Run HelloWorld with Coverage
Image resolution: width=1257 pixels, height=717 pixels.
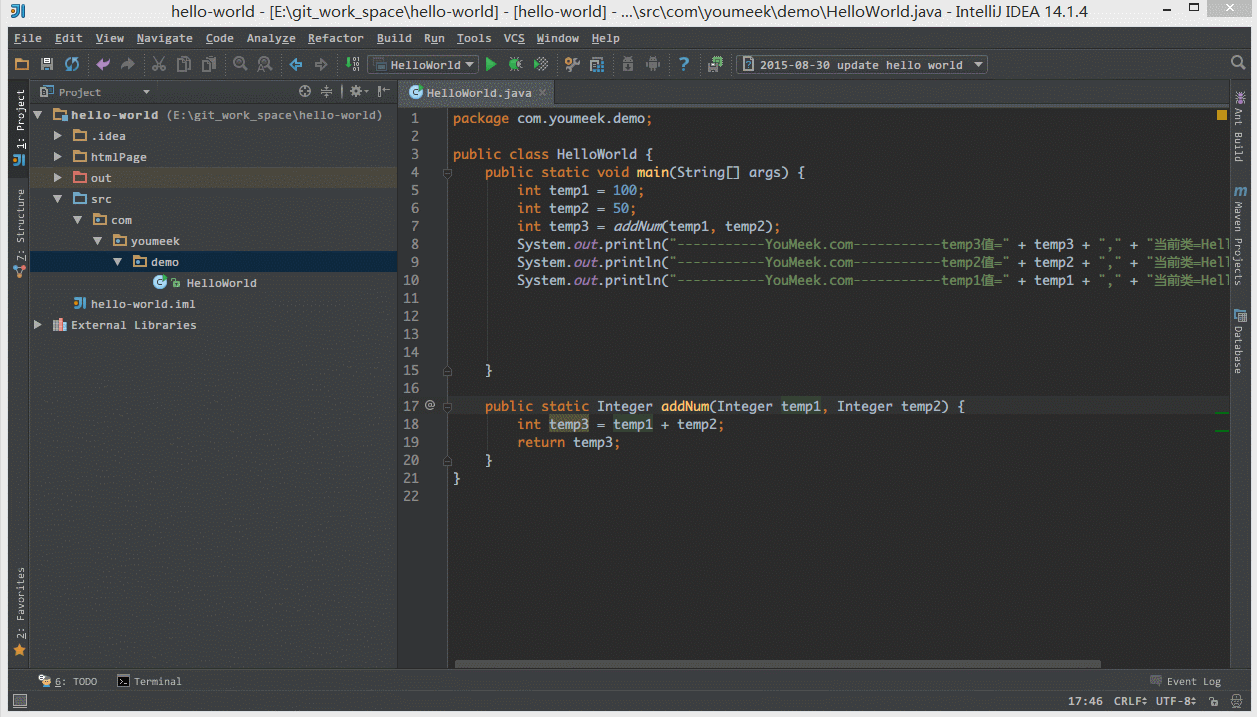click(x=540, y=63)
